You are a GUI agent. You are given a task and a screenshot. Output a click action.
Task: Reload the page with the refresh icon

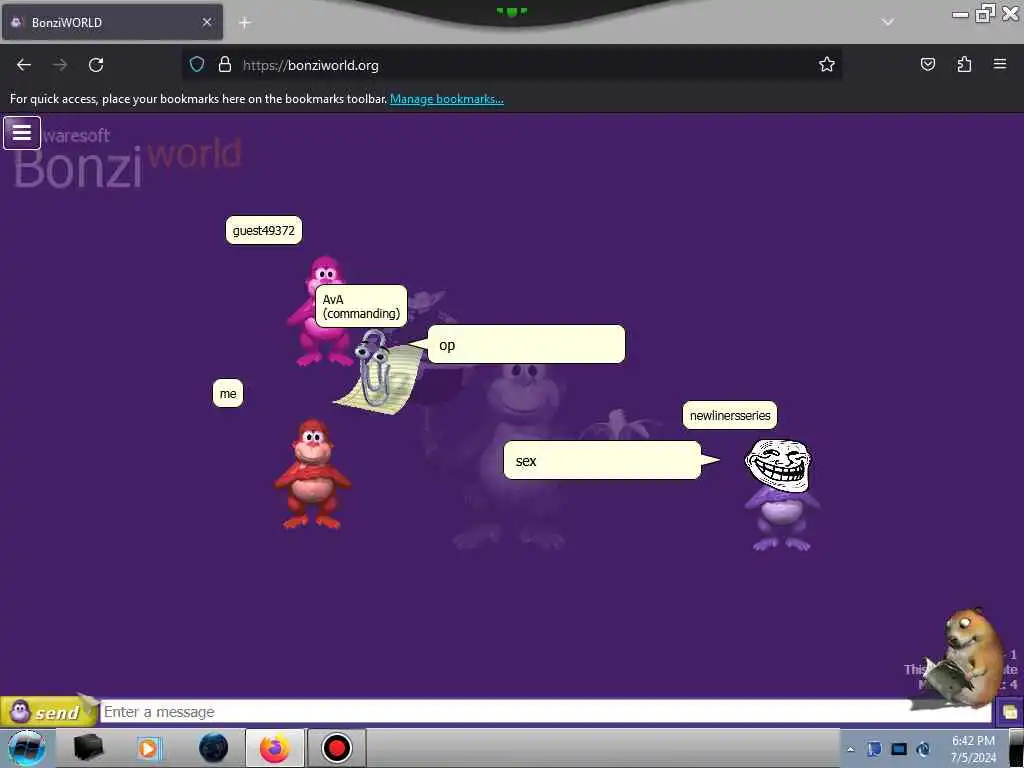click(x=96, y=65)
